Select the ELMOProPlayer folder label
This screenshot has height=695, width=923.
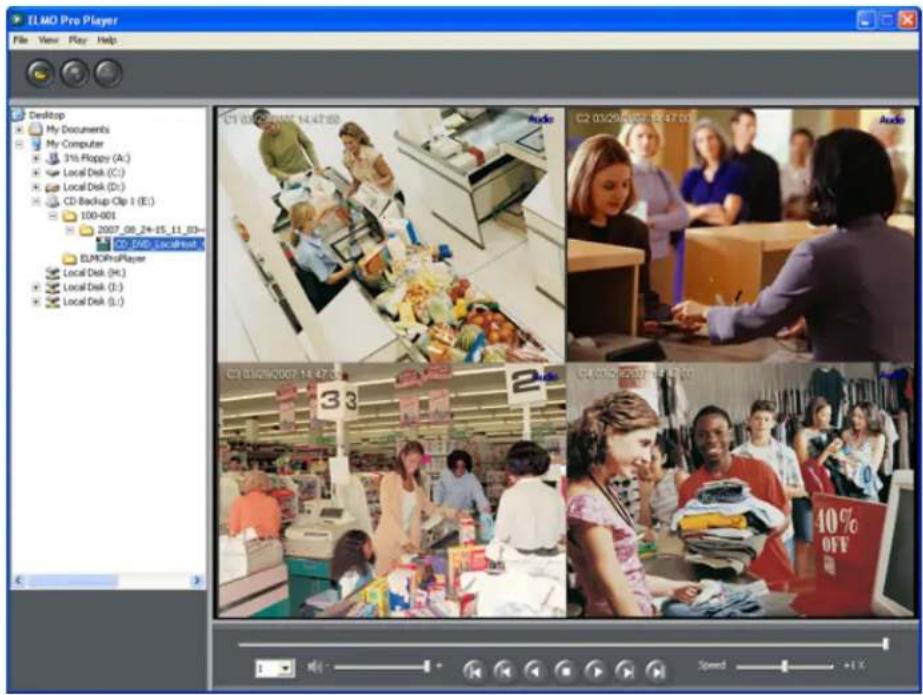112,258
